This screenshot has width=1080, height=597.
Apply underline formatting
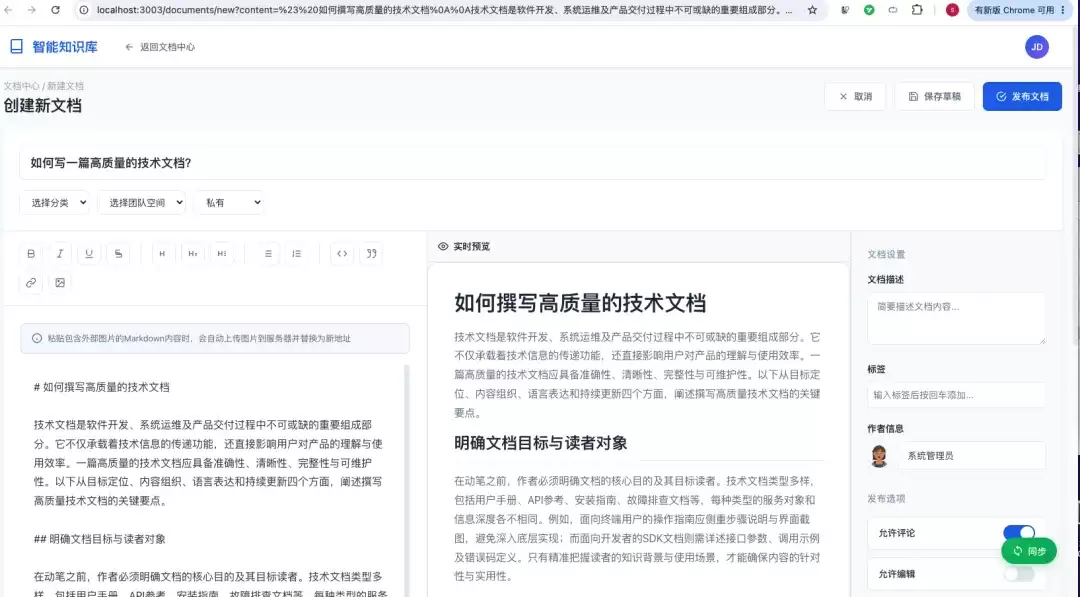click(89, 253)
